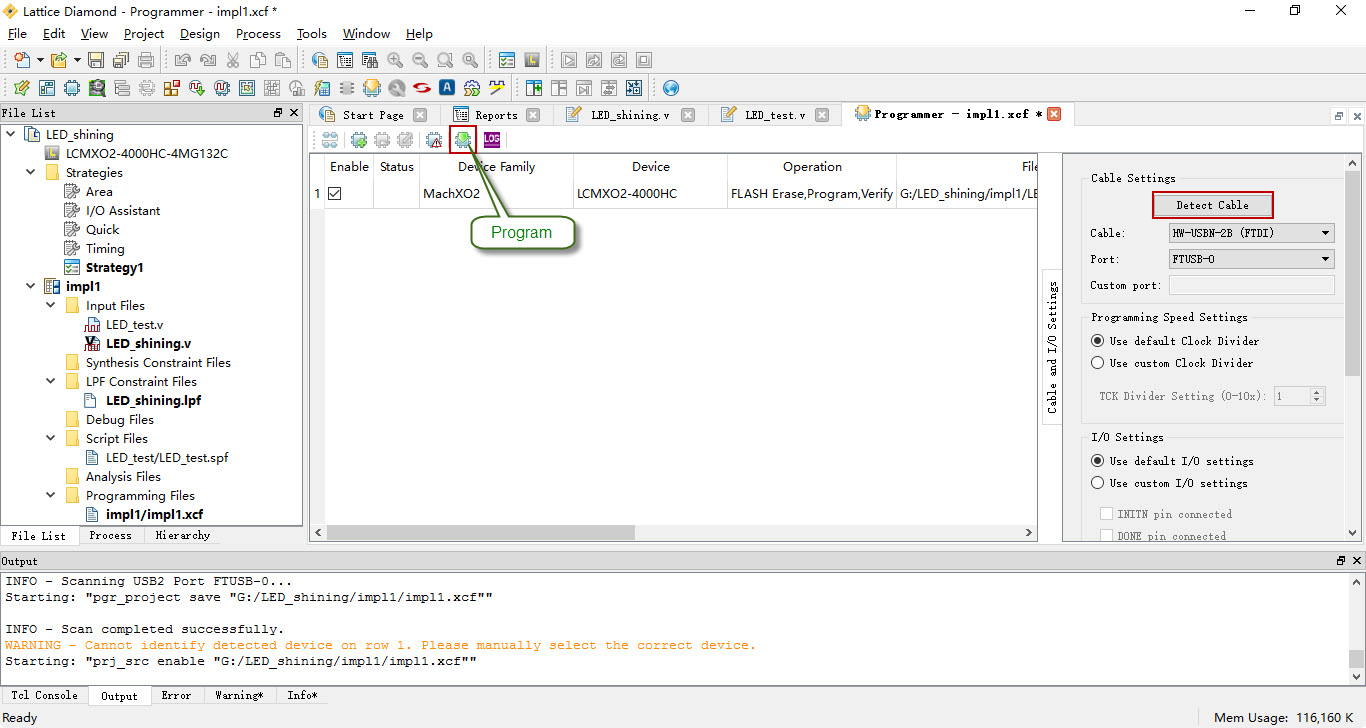The width and height of the screenshot is (1366, 728).
Task: Switch to the Reports tab
Action: [495, 115]
